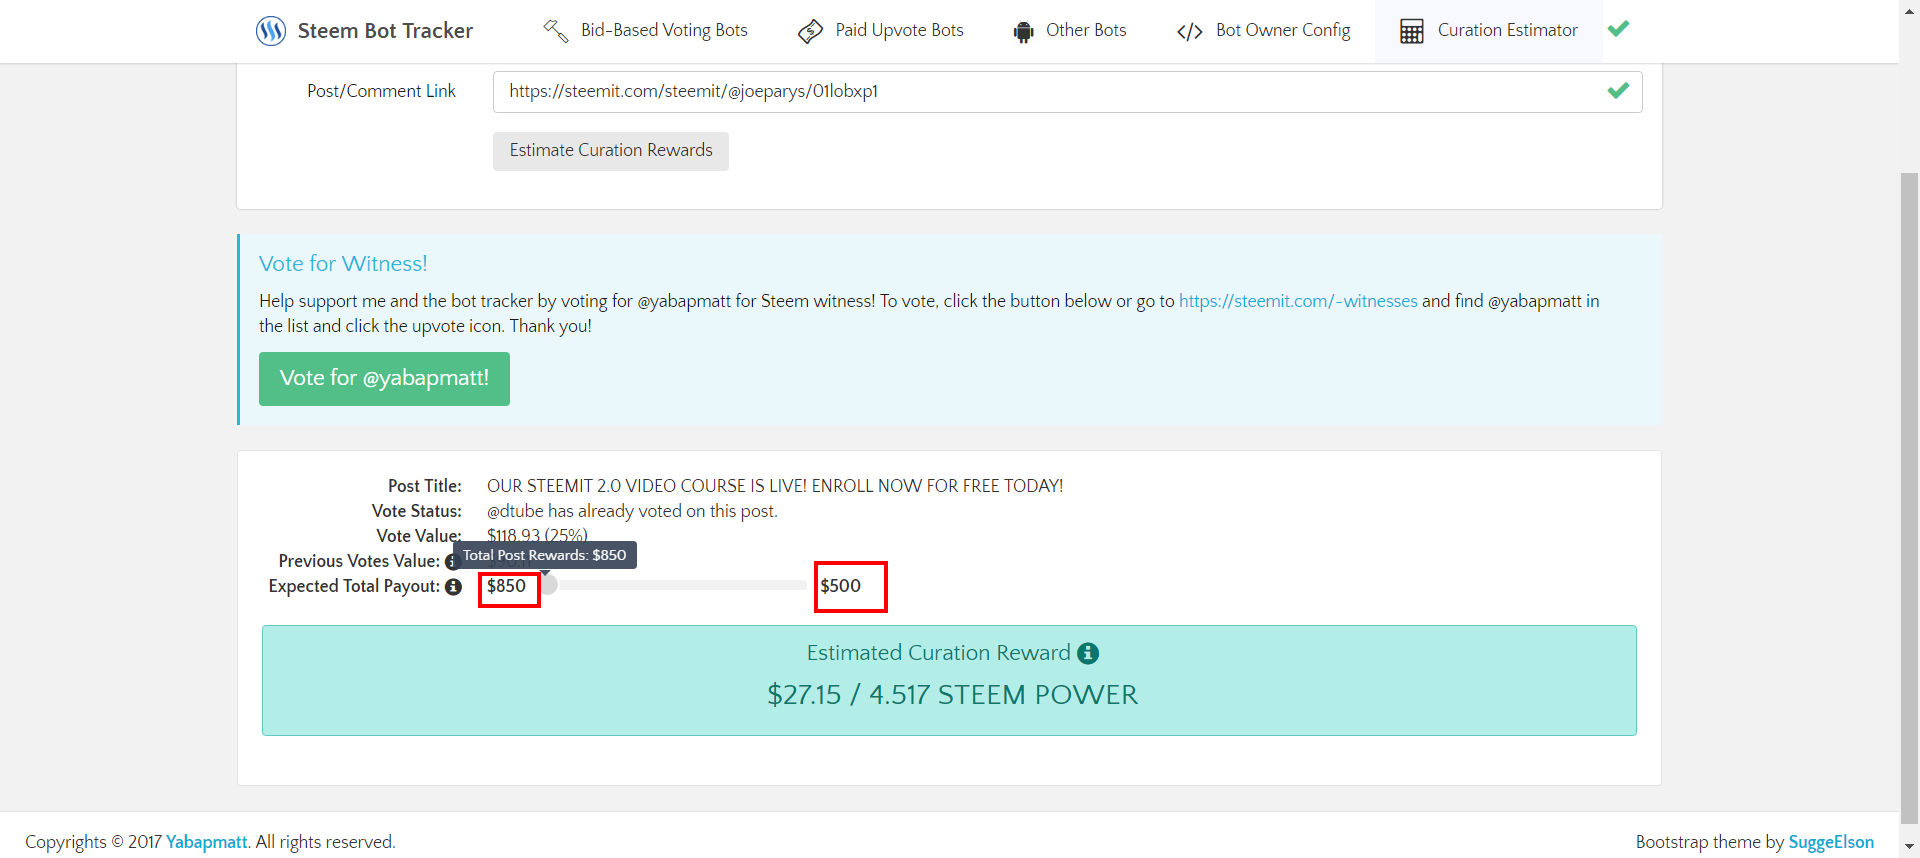
Task: Click the Estimate Curation Rewards button
Action: coord(611,151)
